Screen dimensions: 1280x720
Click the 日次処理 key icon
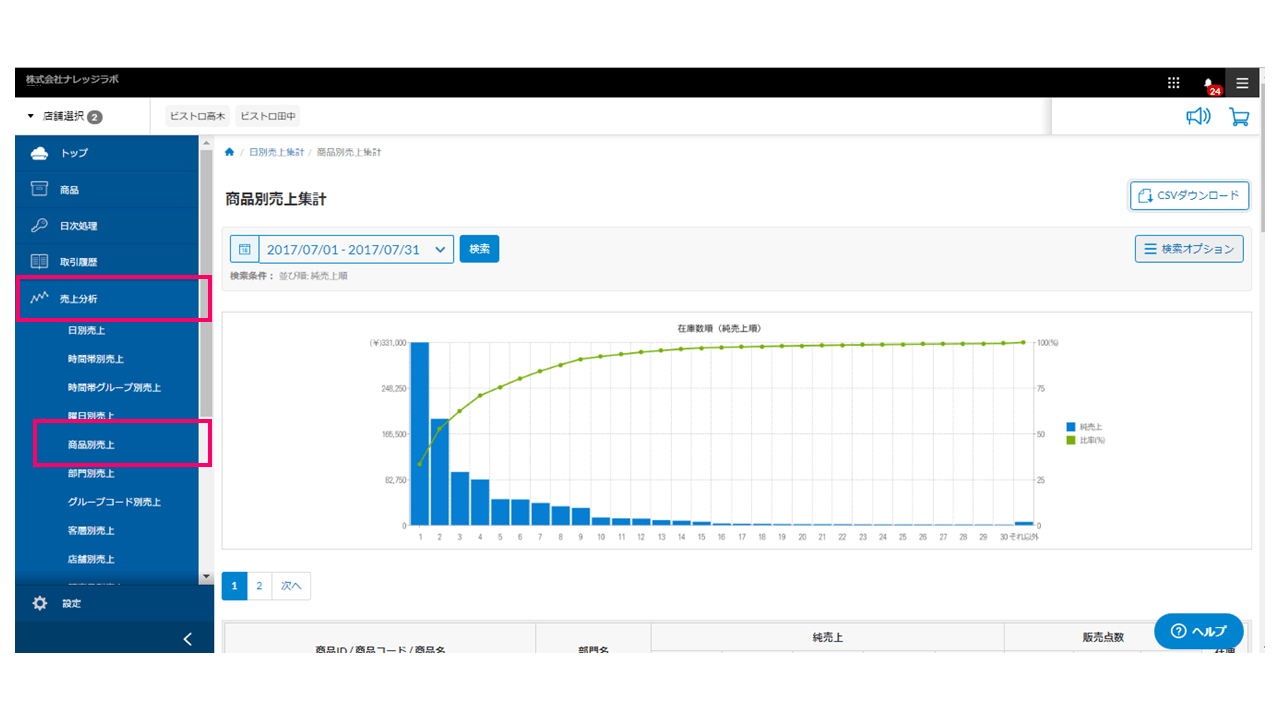pyautogui.click(x=39, y=225)
